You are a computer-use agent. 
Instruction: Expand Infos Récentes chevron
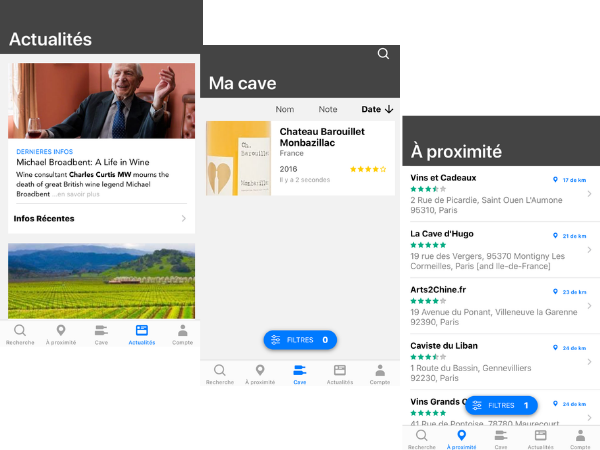(184, 218)
